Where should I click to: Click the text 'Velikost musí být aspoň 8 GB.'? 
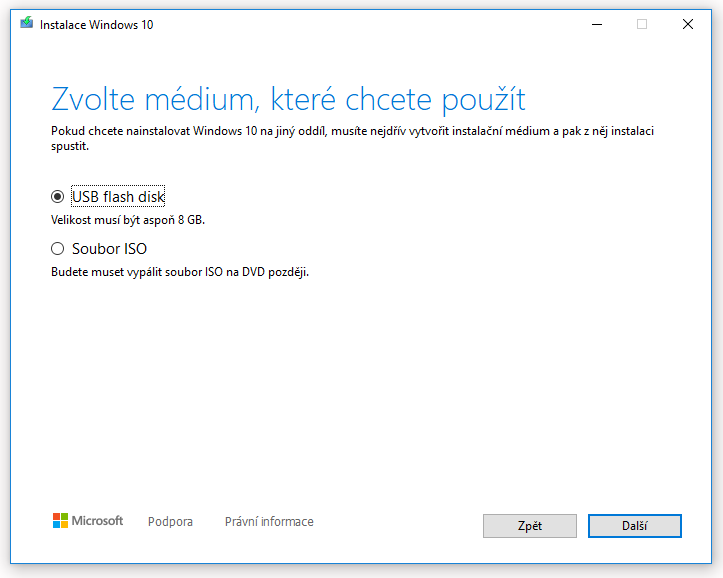click(x=128, y=220)
